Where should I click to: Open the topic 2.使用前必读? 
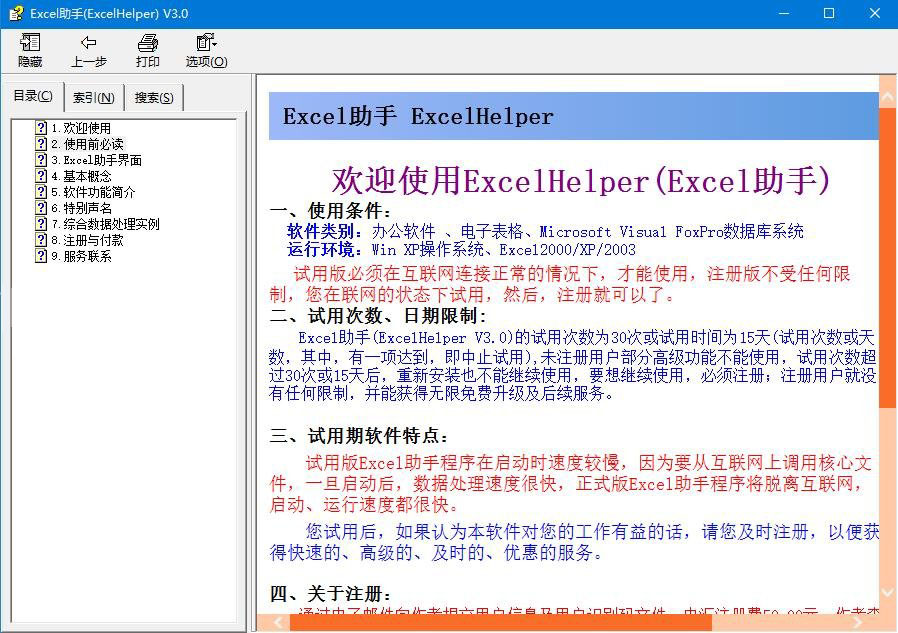[87, 144]
